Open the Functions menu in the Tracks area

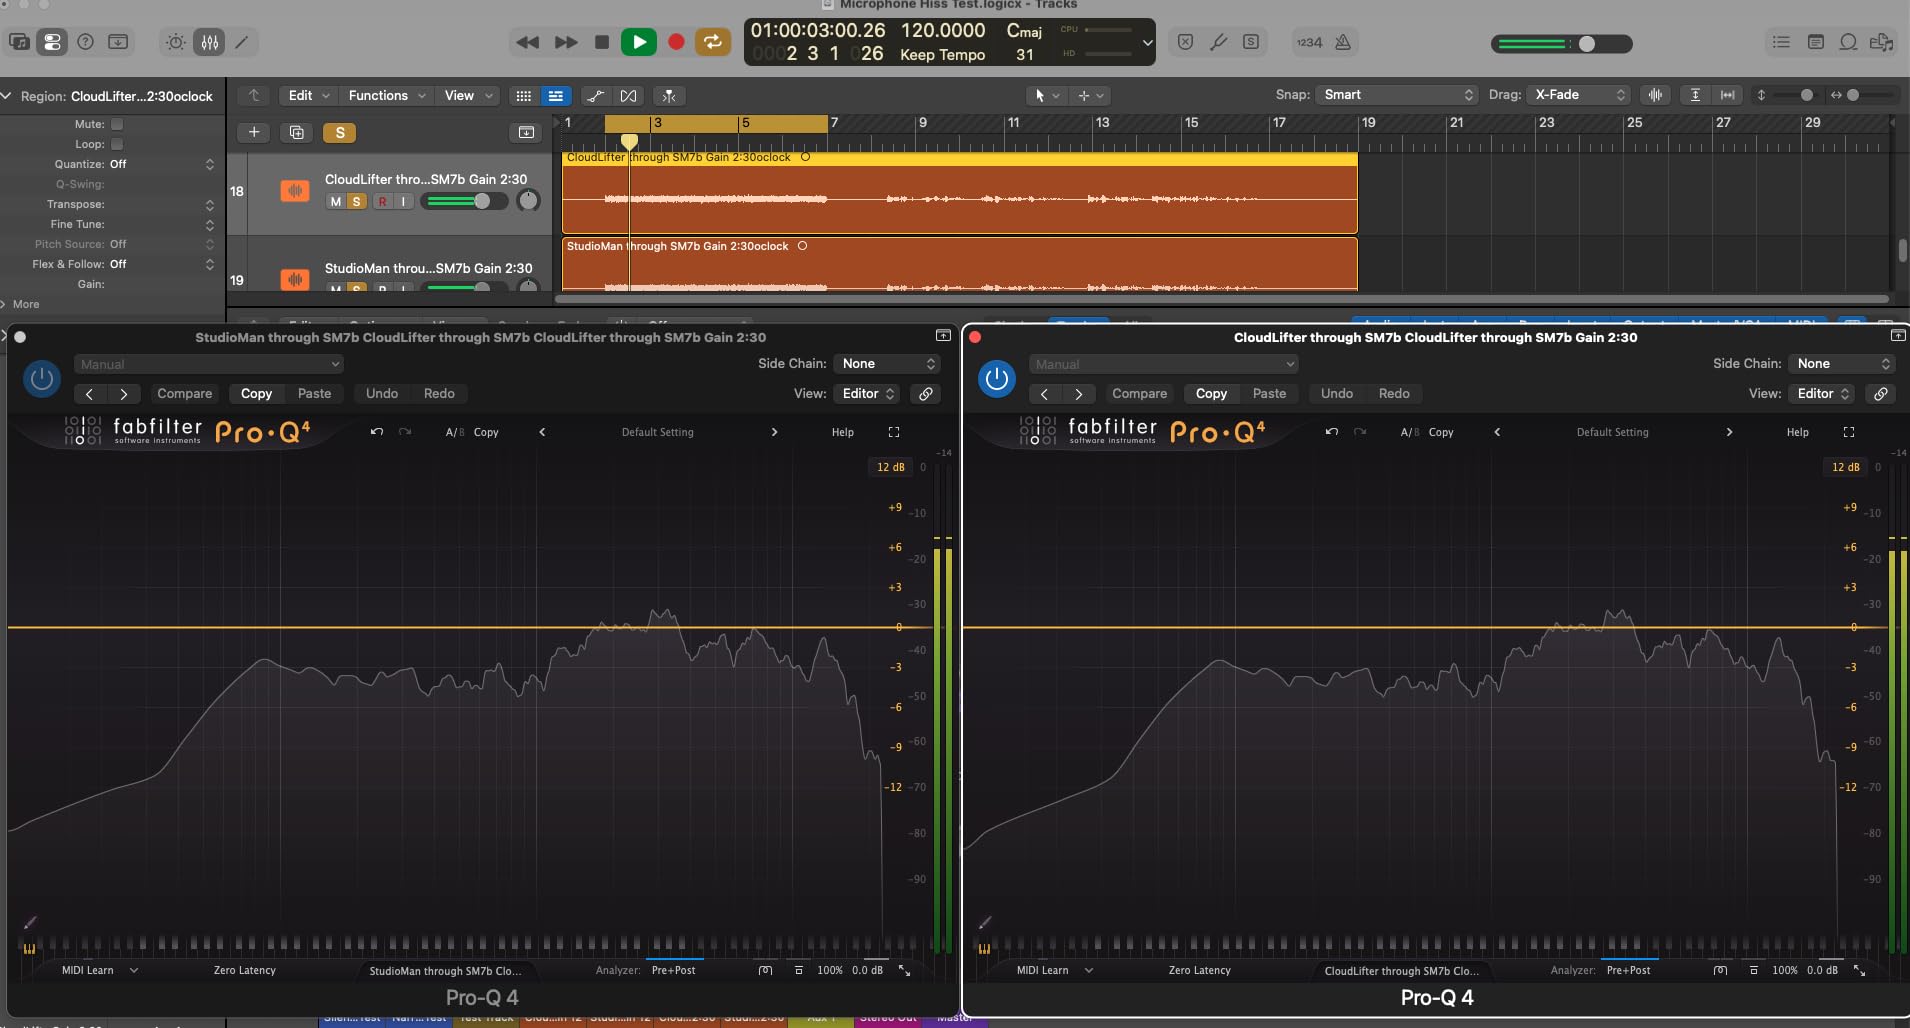pyautogui.click(x=386, y=95)
